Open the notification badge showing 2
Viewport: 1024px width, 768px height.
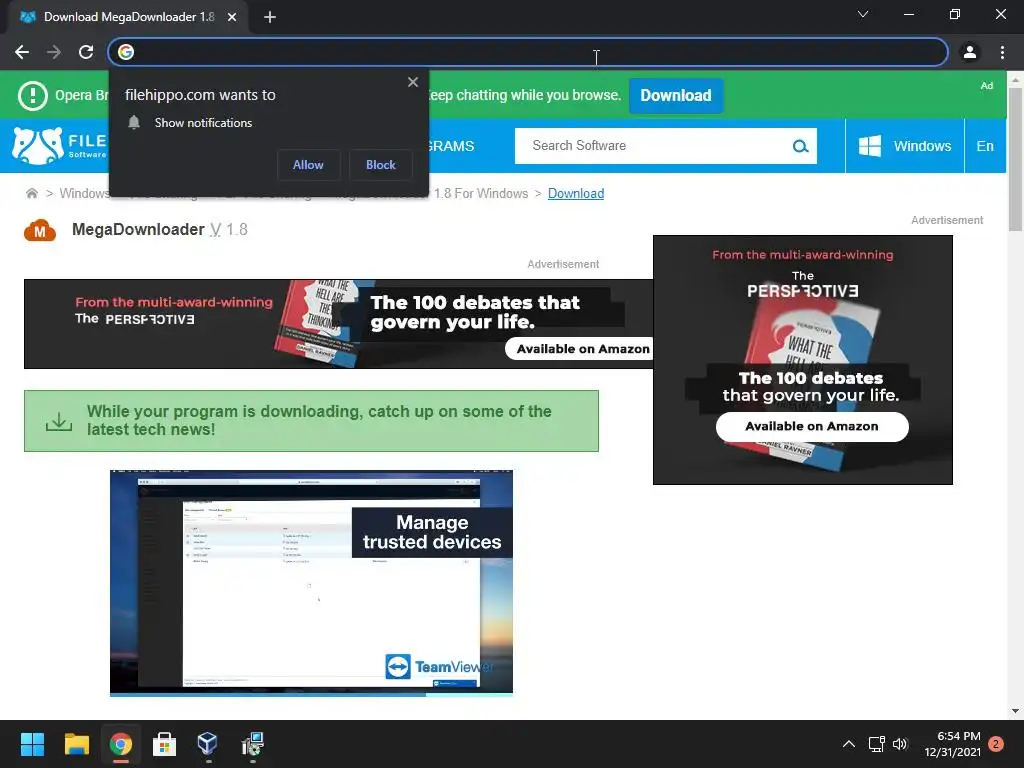tap(996, 744)
